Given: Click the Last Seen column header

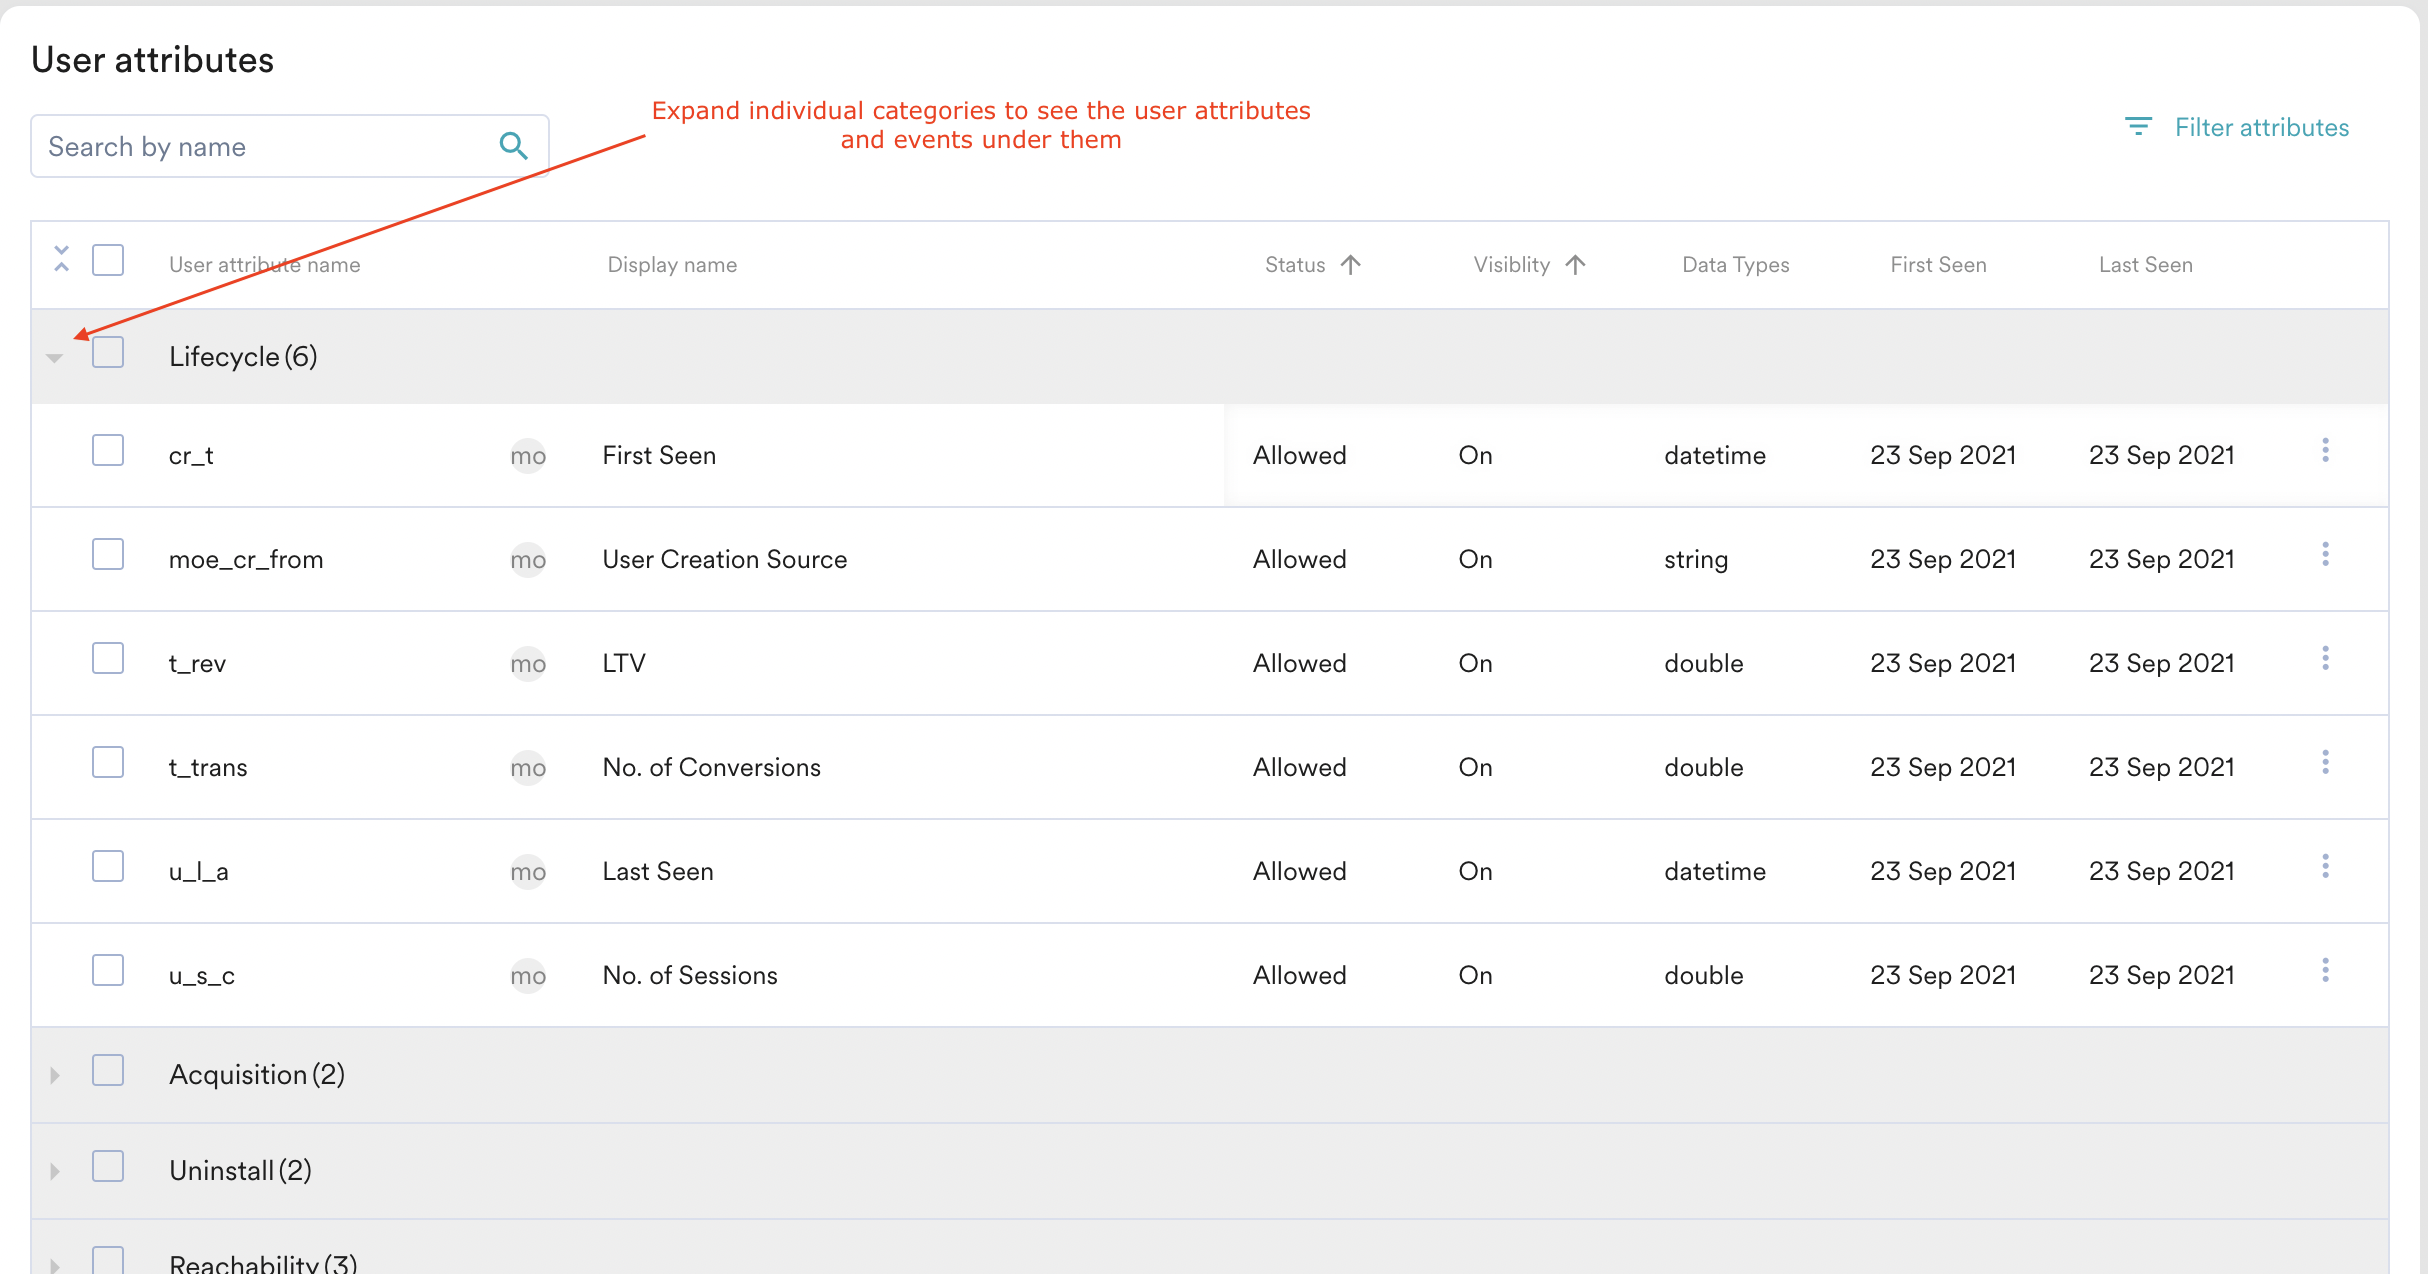Looking at the screenshot, I should [2145, 265].
